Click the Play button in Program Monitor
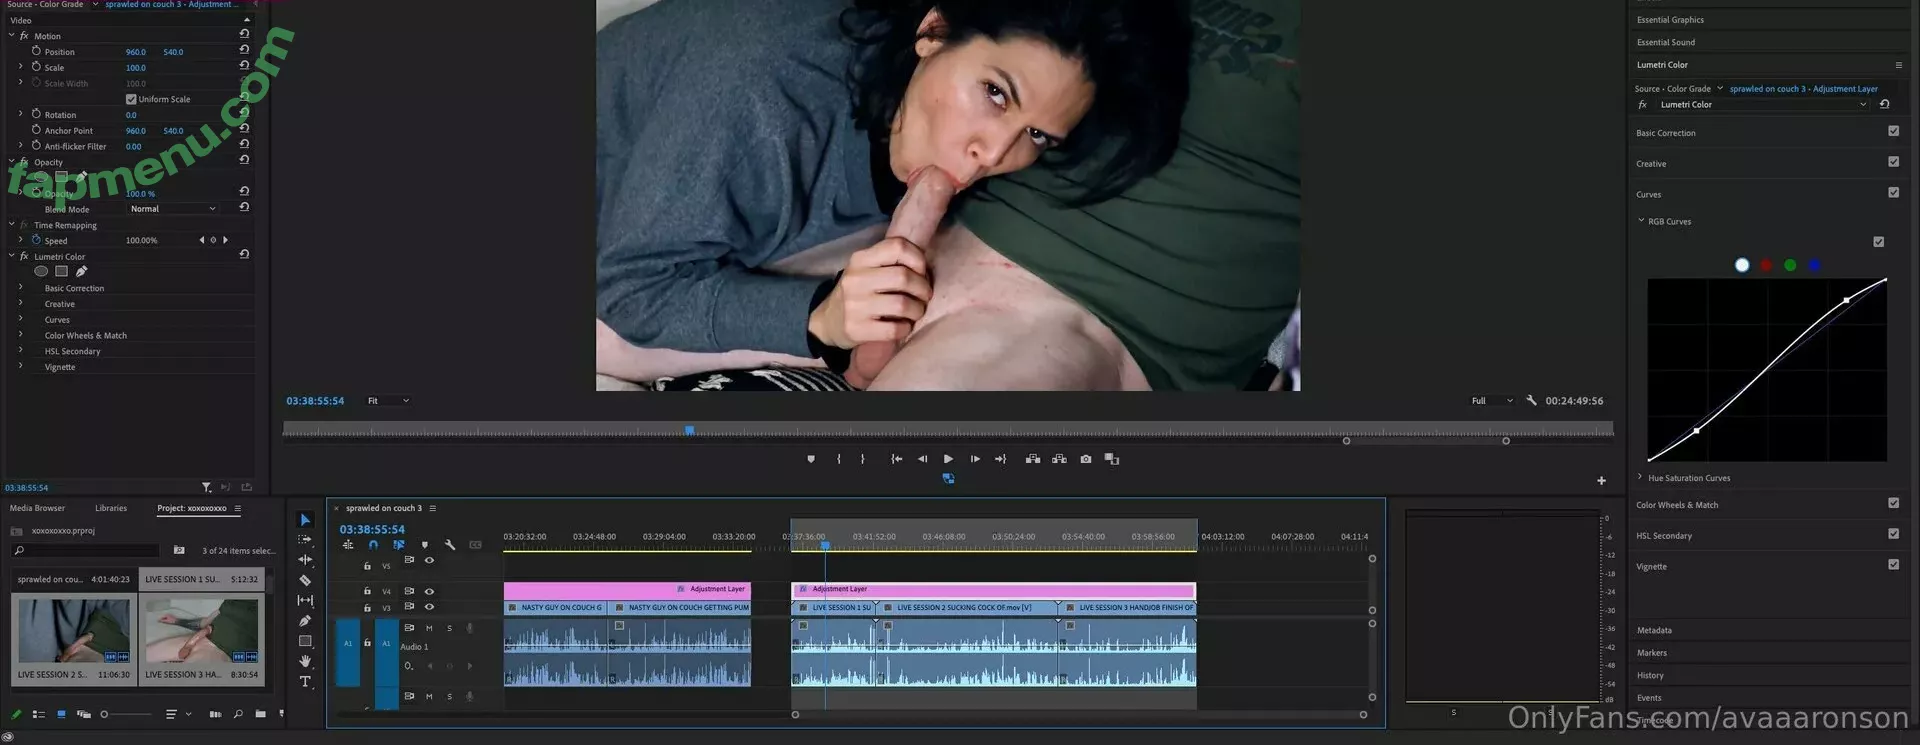Image resolution: width=1920 pixels, height=745 pixels. click(948, 459)
